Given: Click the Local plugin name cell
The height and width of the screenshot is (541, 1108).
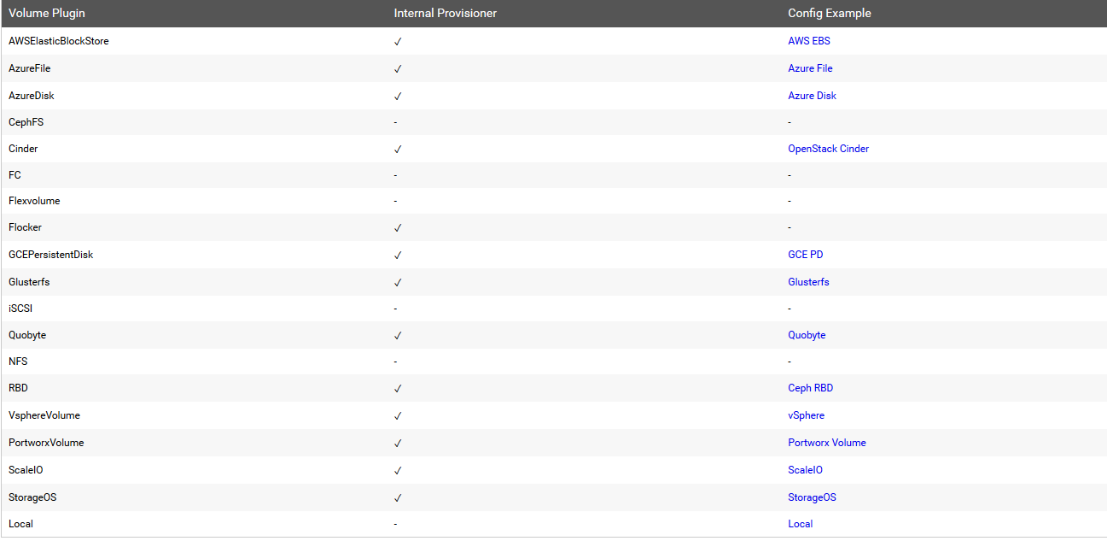Looking at the screenshot, I should (20, 523).
